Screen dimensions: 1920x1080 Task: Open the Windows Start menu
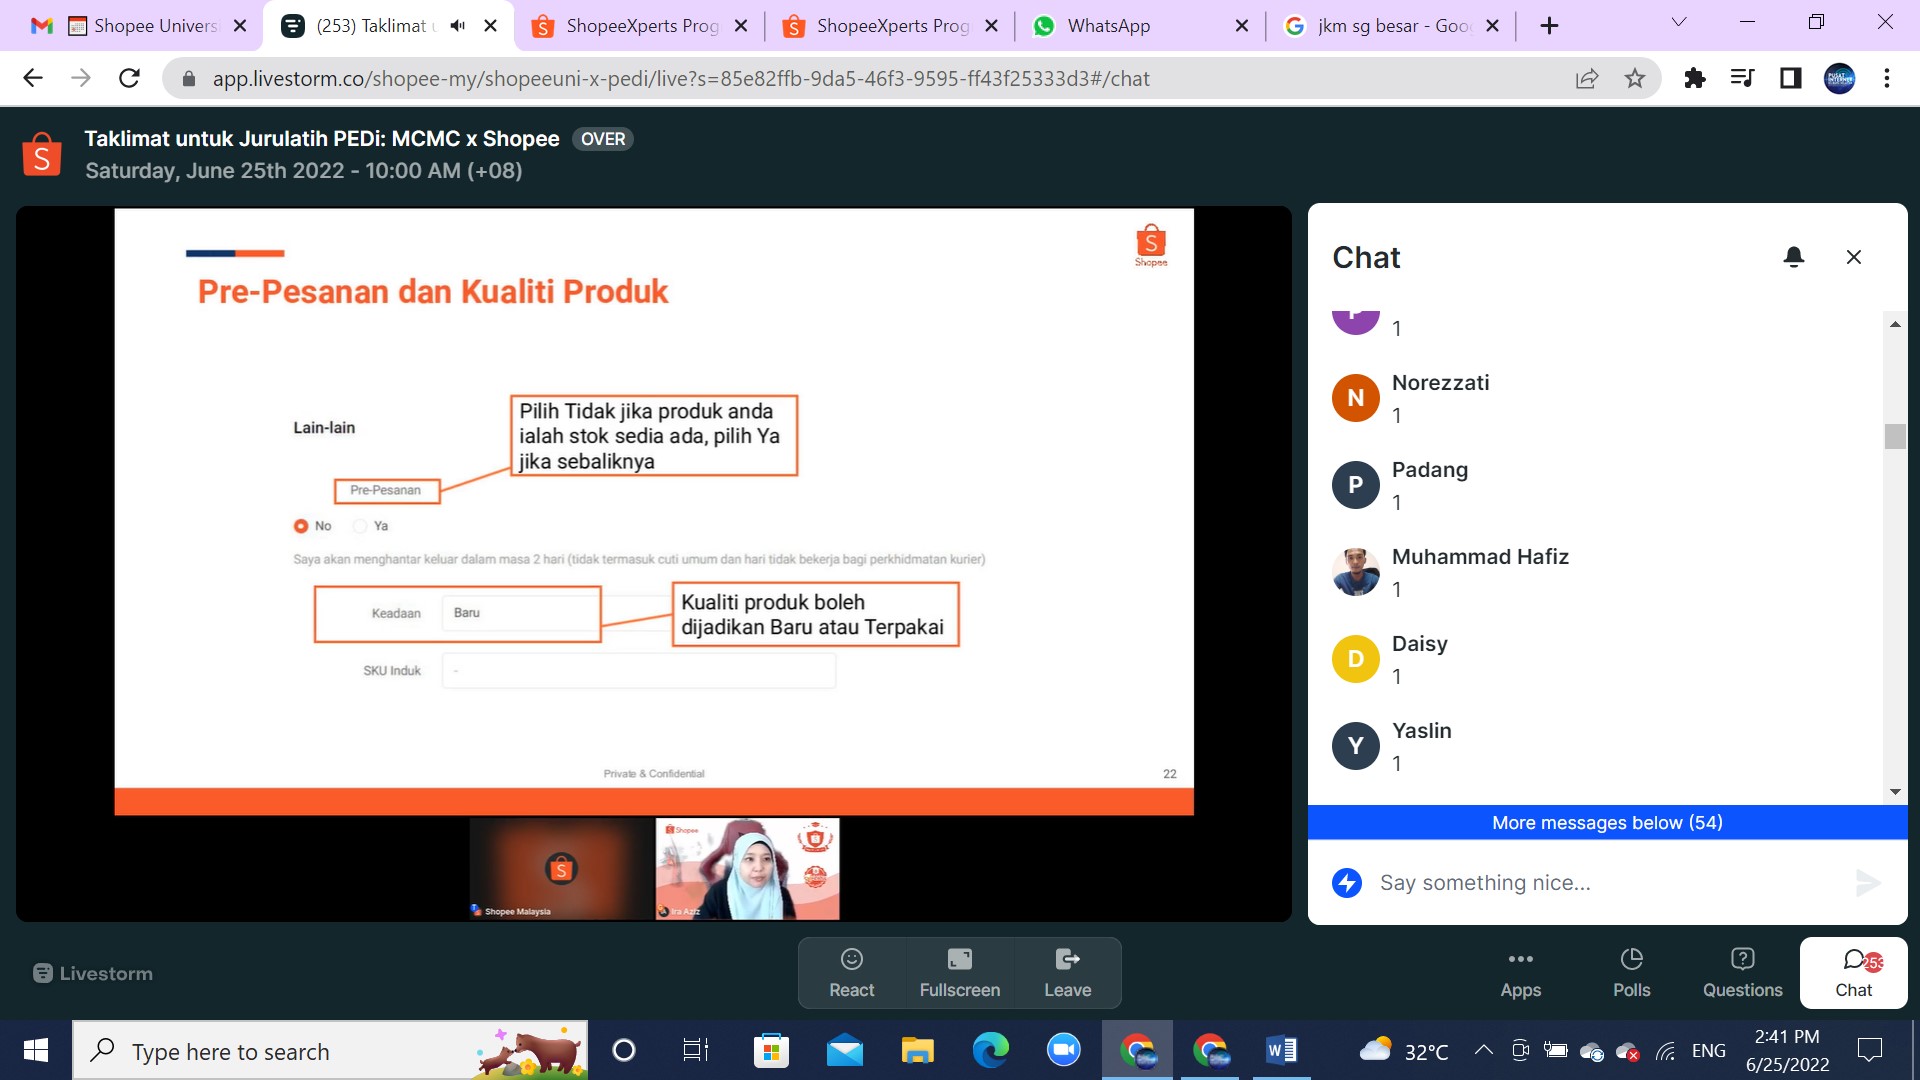tap(36, 1050)
